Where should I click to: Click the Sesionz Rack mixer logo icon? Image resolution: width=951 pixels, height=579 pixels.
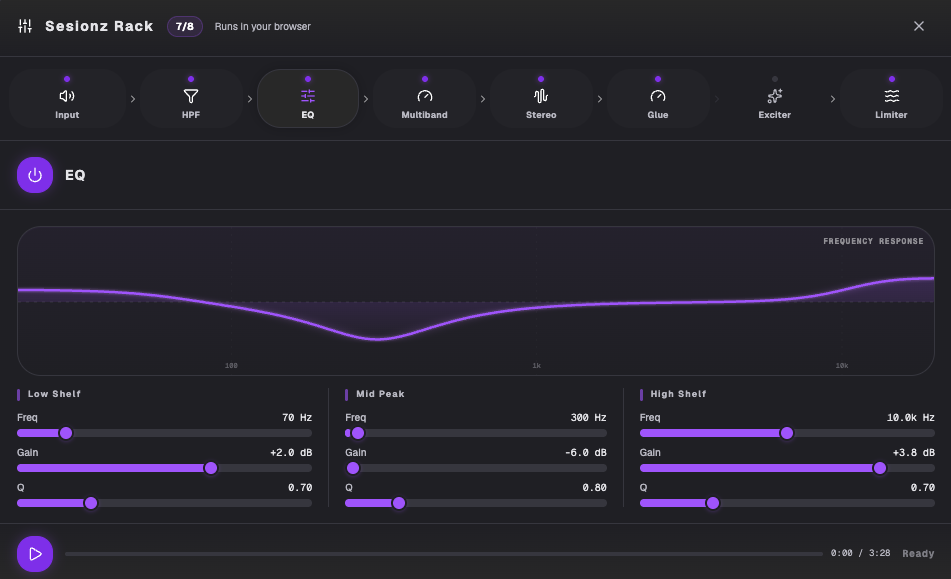coord(25,26)
